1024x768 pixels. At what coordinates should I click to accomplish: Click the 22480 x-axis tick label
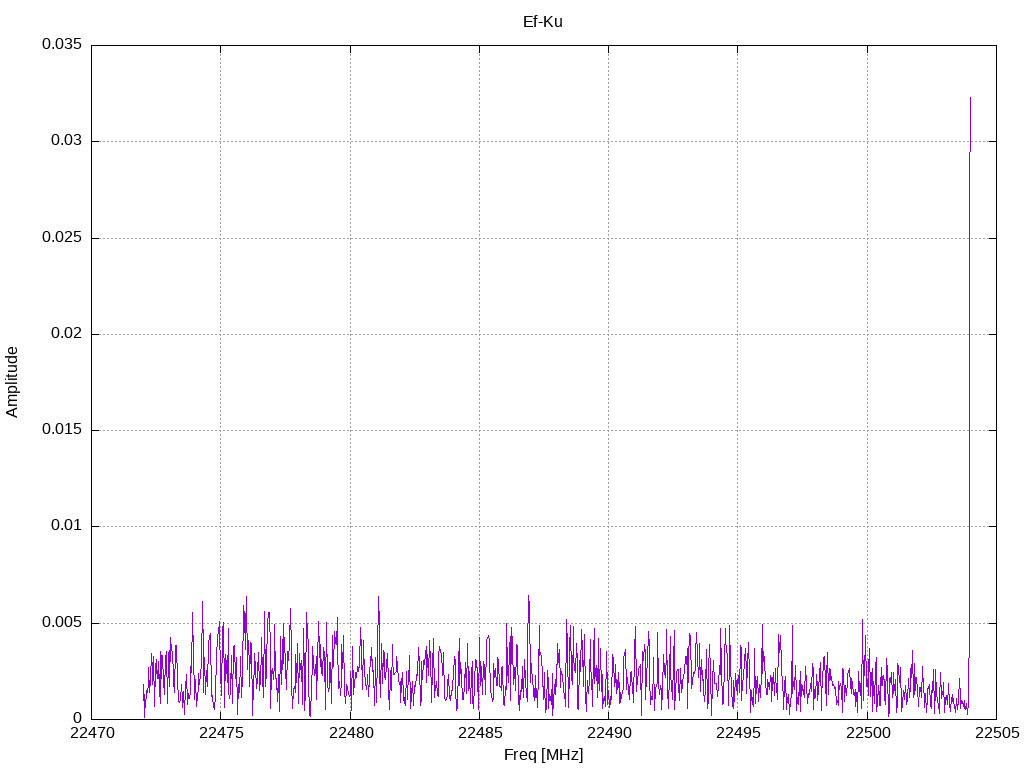pyautogui.click(x=351, y=733)
